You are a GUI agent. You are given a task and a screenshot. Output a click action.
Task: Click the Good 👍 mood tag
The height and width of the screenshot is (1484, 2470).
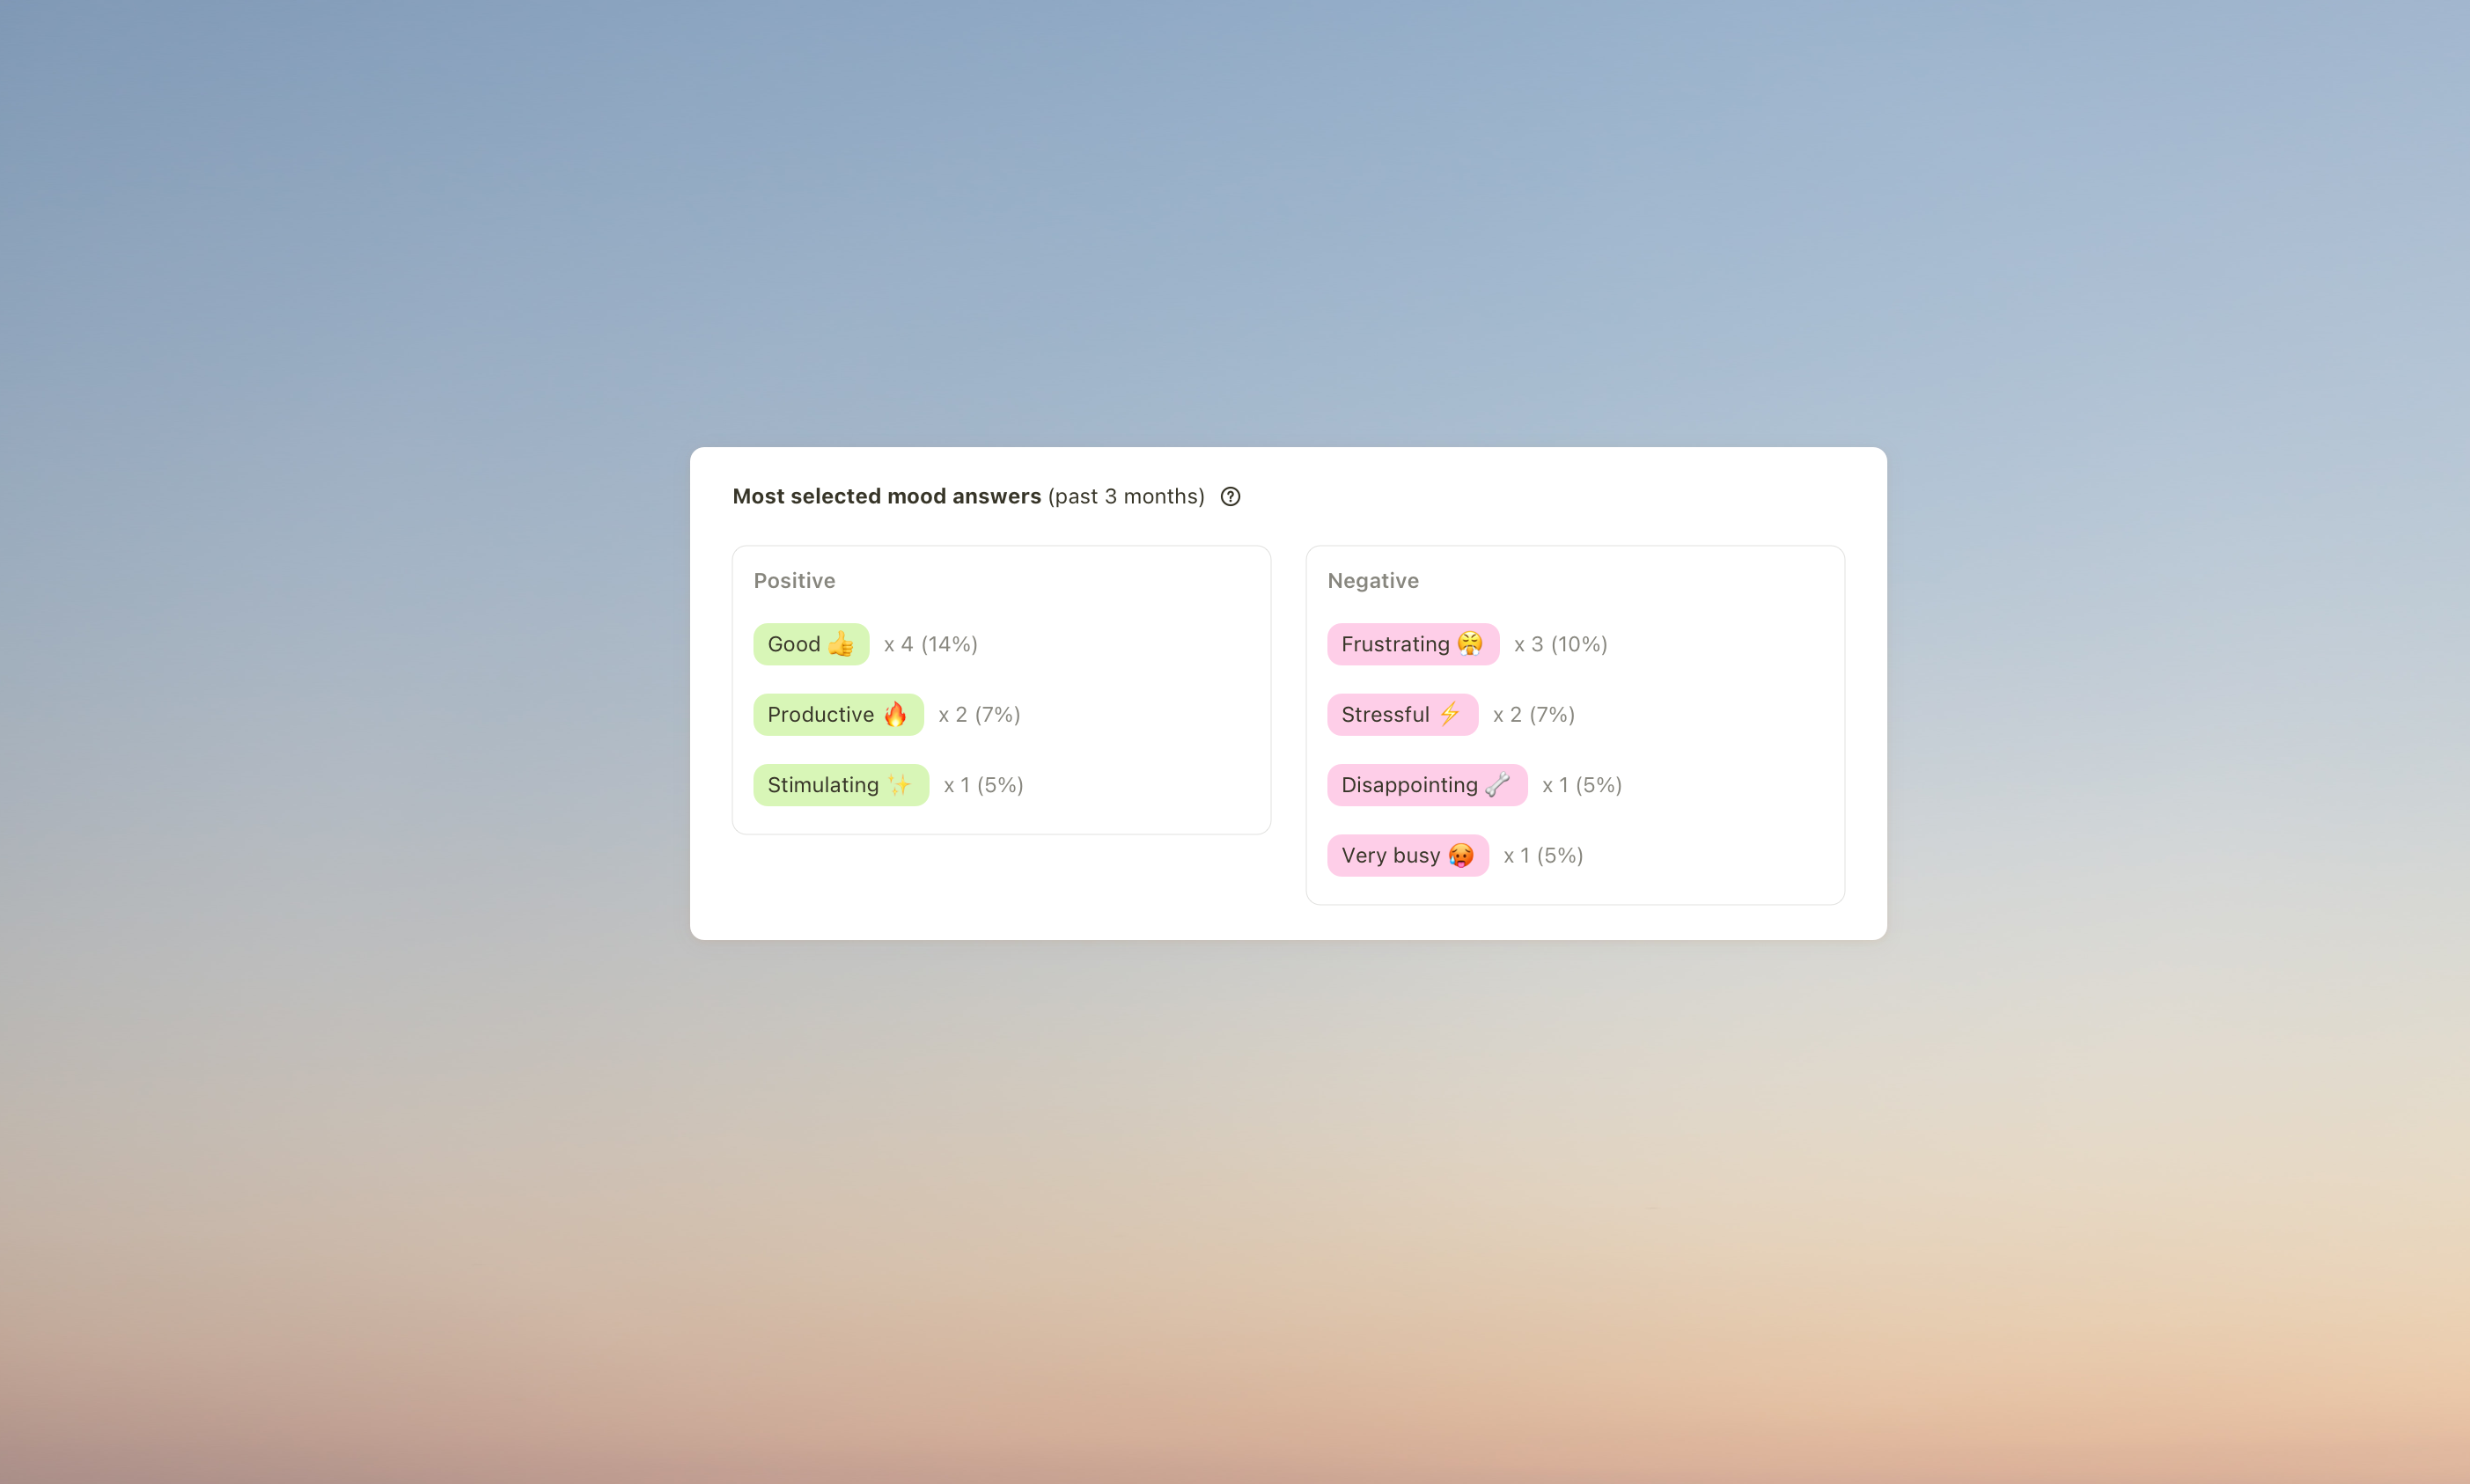808,644
